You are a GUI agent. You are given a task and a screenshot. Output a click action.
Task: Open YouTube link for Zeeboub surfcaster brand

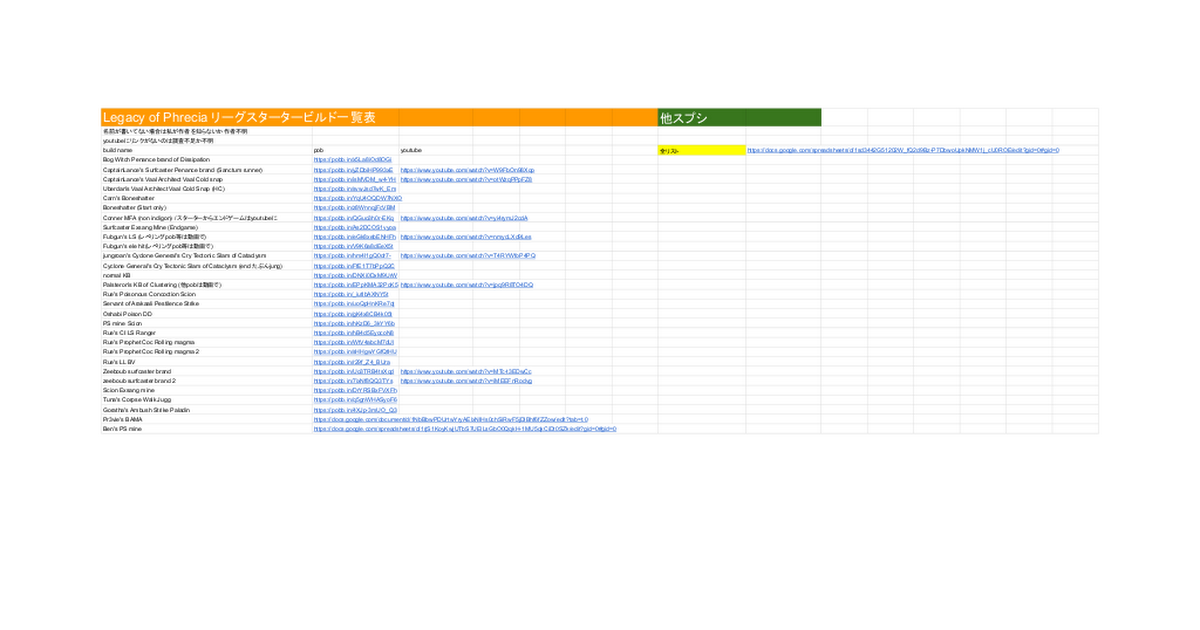tap(466, 371)
